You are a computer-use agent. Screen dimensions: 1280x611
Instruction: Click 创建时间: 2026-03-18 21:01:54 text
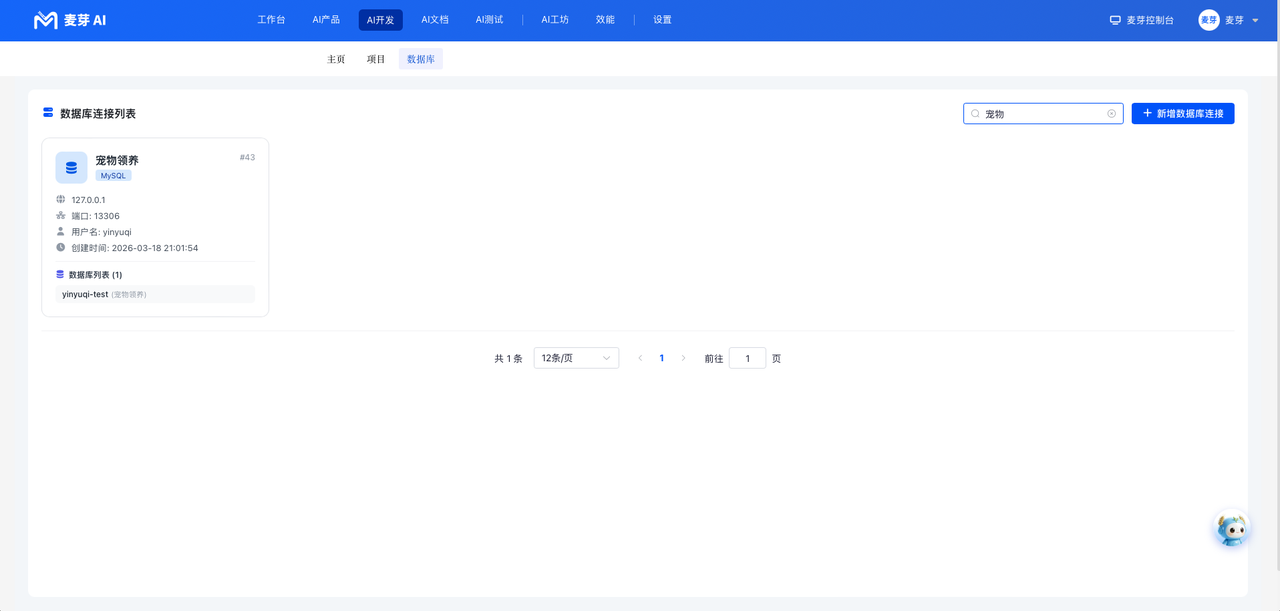point(134,248)
